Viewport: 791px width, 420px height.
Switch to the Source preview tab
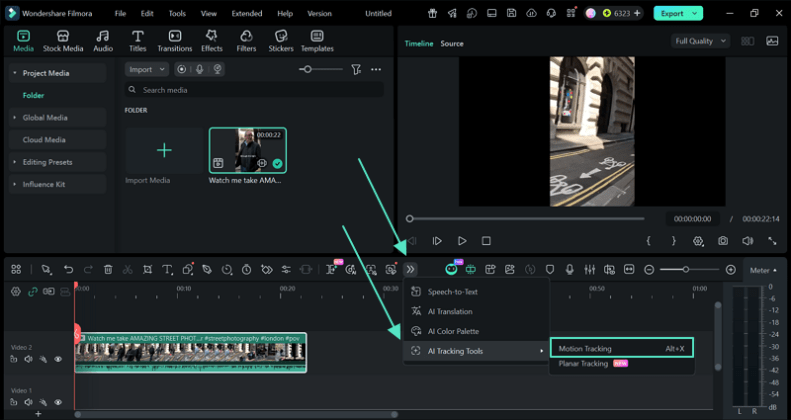(x=451, y=44)
